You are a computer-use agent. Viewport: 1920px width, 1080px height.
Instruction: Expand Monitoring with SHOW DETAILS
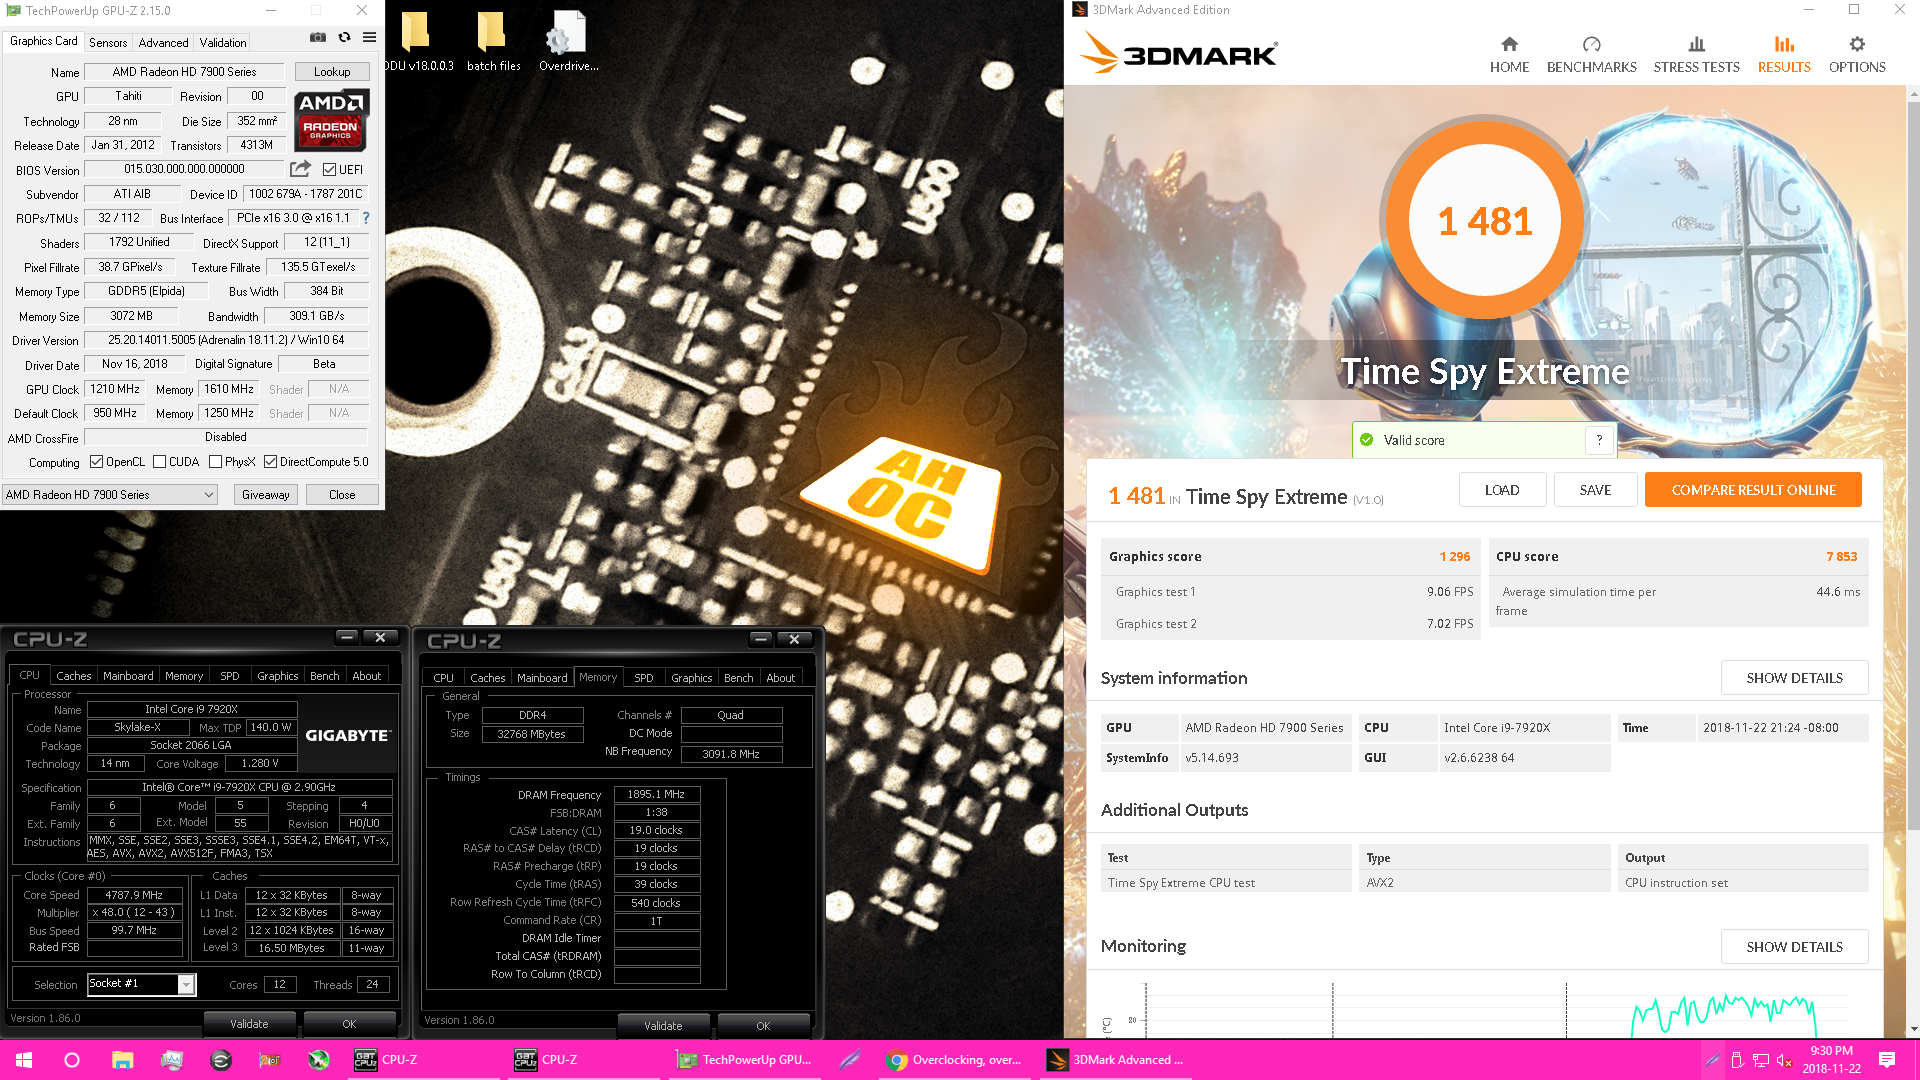1794,947
